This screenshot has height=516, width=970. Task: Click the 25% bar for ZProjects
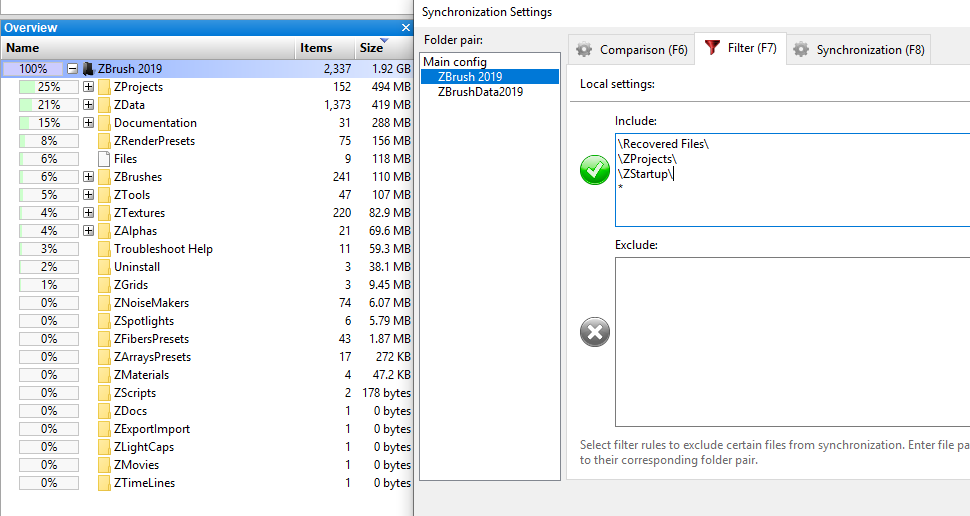coord(49,87)
